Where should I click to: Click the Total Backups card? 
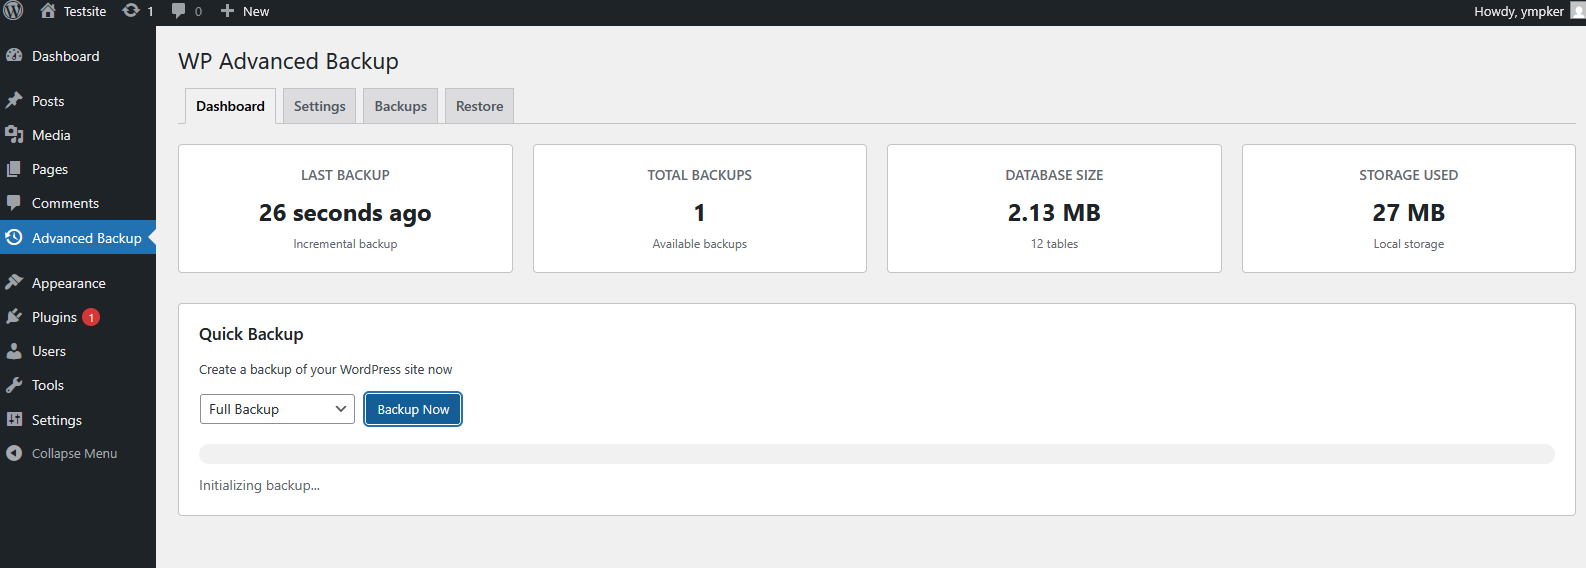click(700, 208)
